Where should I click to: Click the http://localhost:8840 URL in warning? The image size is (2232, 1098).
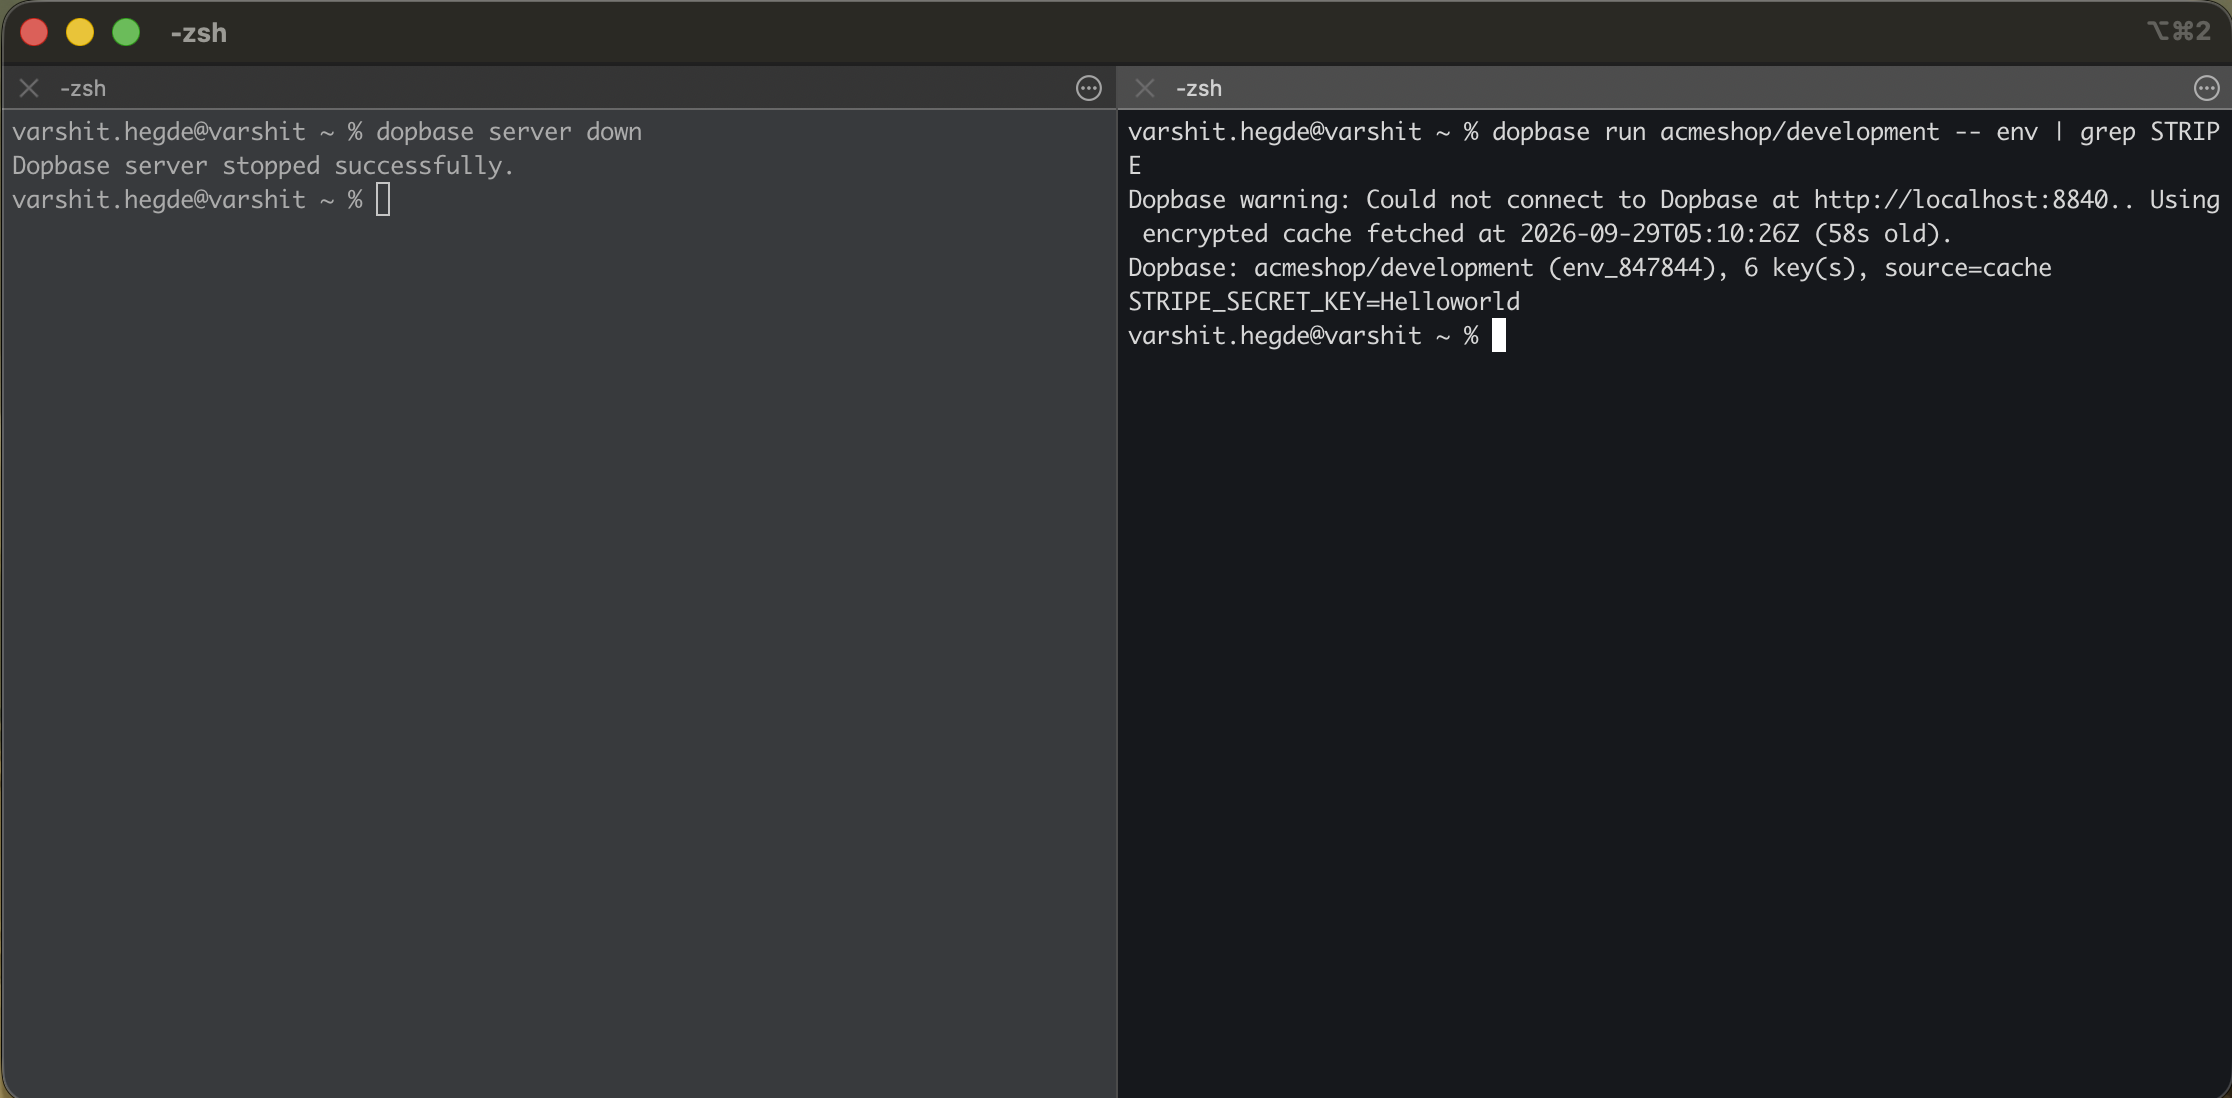coord(1961,200)
